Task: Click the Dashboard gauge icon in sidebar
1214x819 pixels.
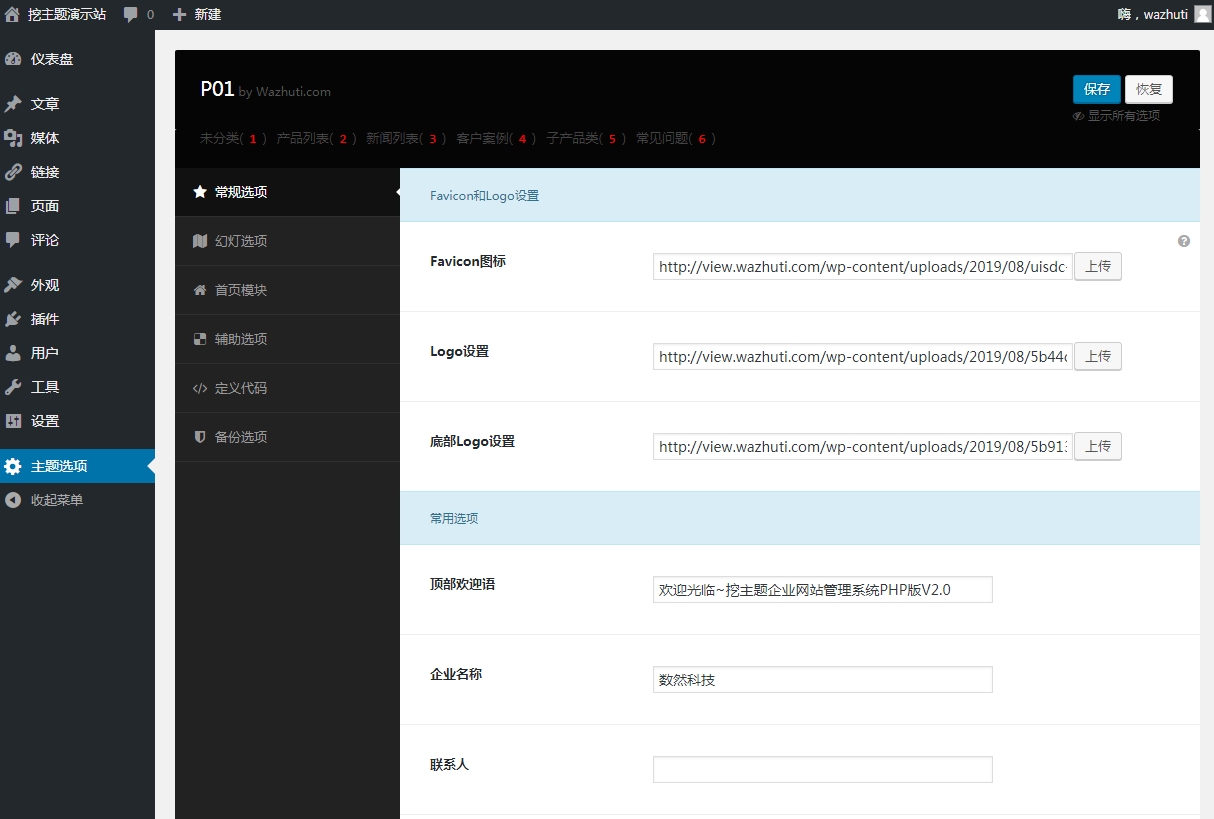Action: pyautogui.click(x=13, y=59)
